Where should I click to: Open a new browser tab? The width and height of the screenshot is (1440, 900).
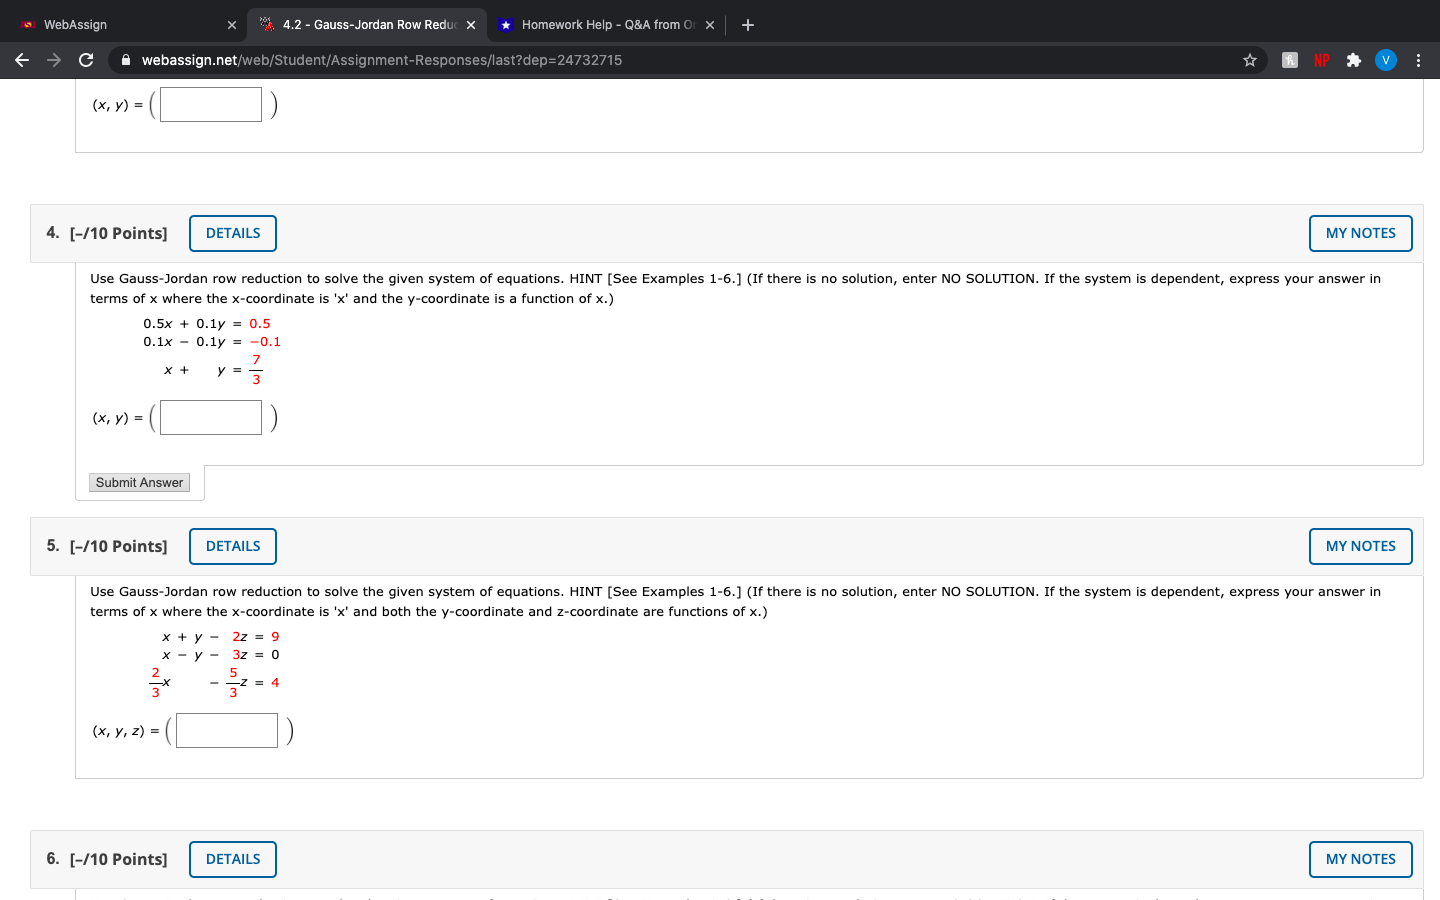(748, 25)
